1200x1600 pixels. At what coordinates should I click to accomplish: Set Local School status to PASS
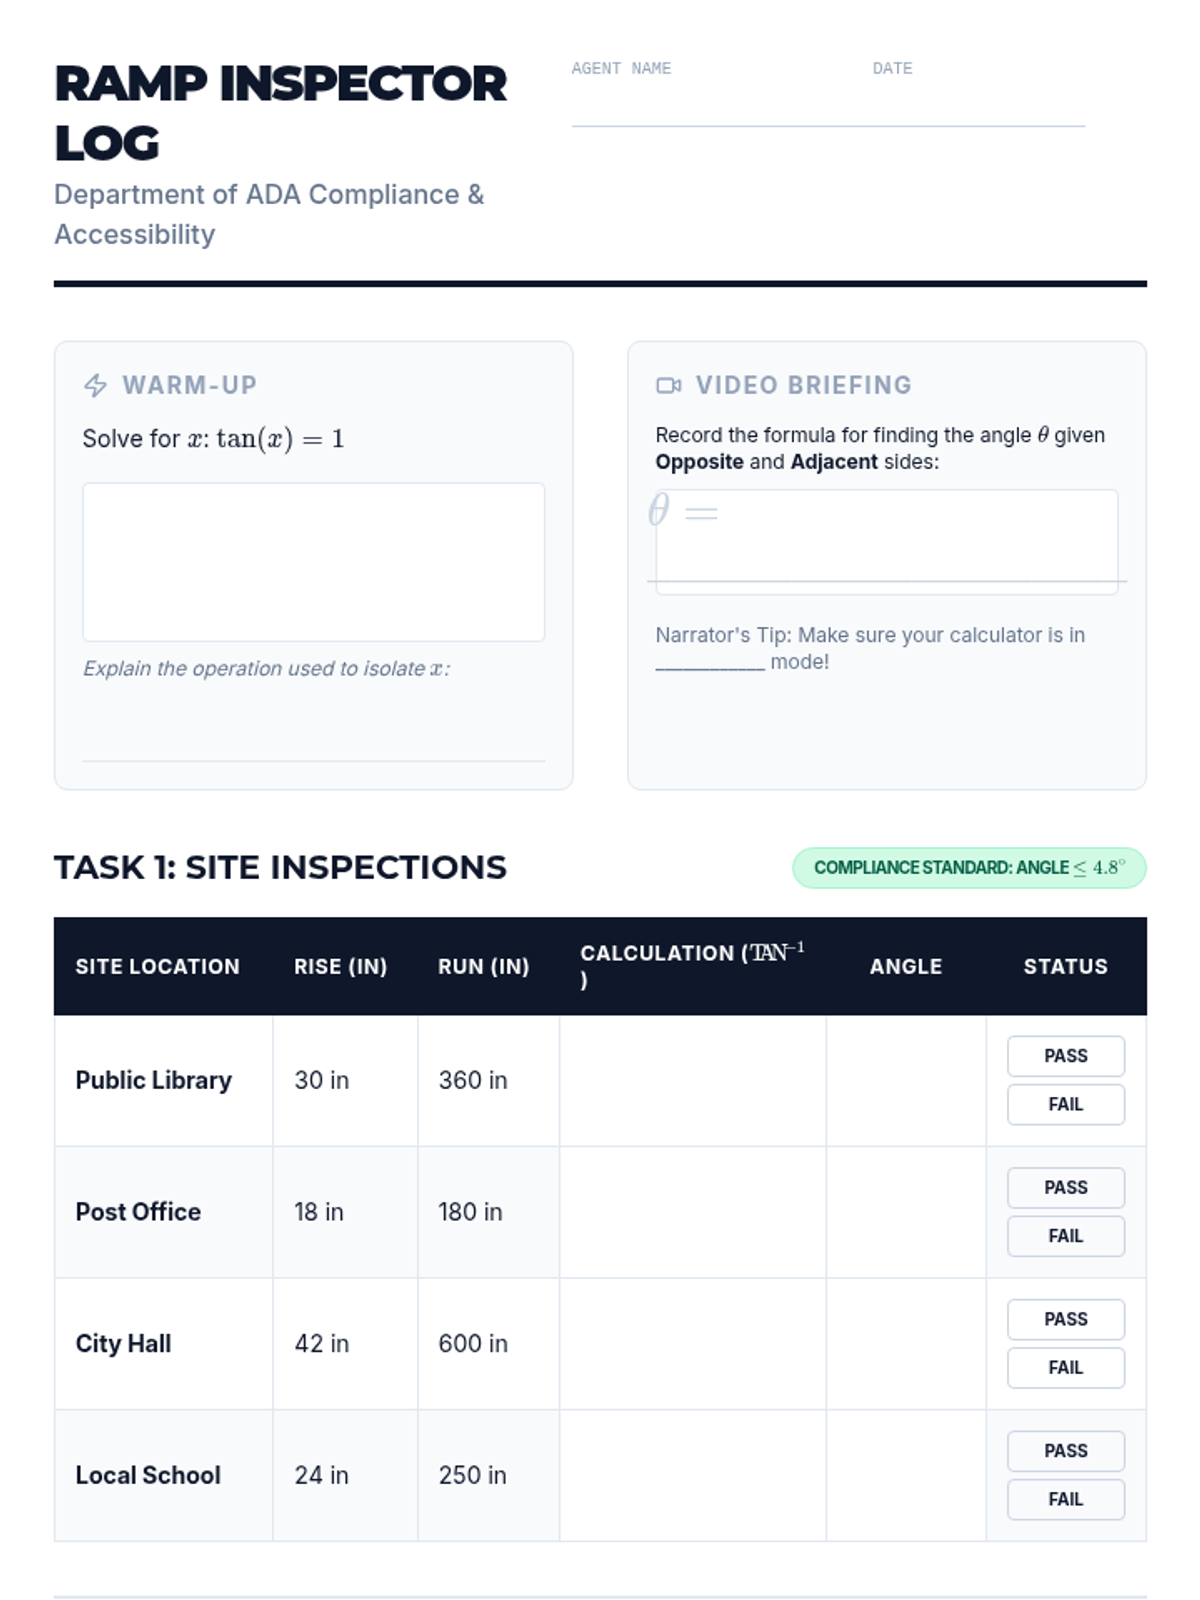tap(1065, 1451)
